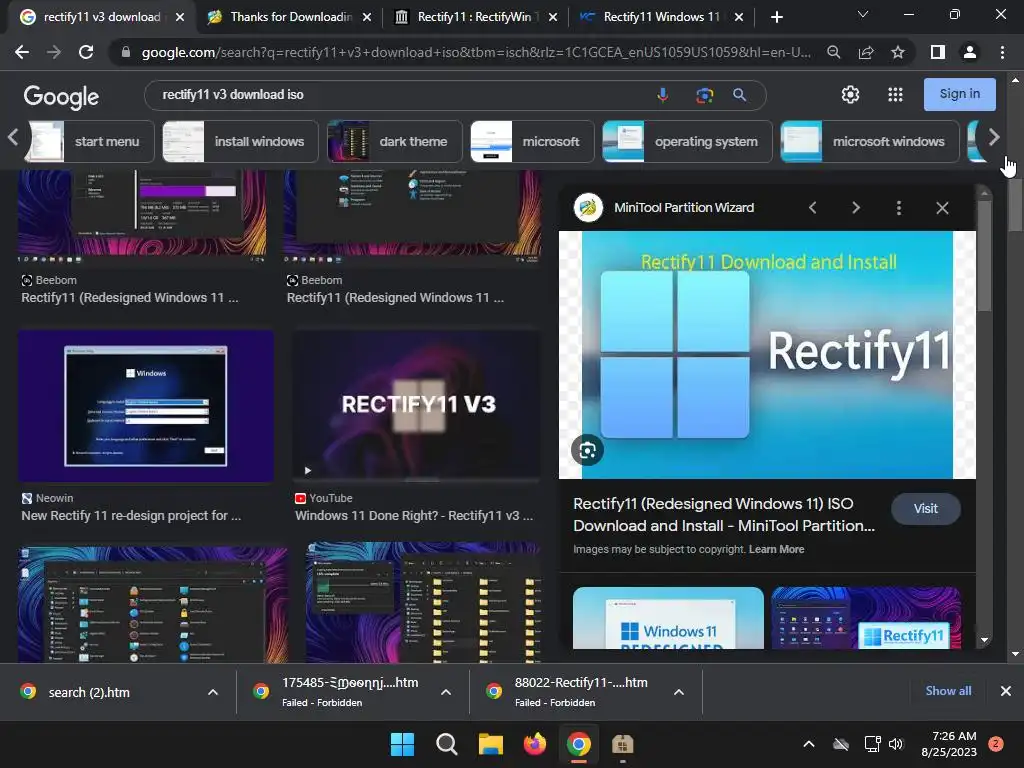Open the MiniTool Partition Wizard source name
The image size is (1024, 768).
coord(684,208)
